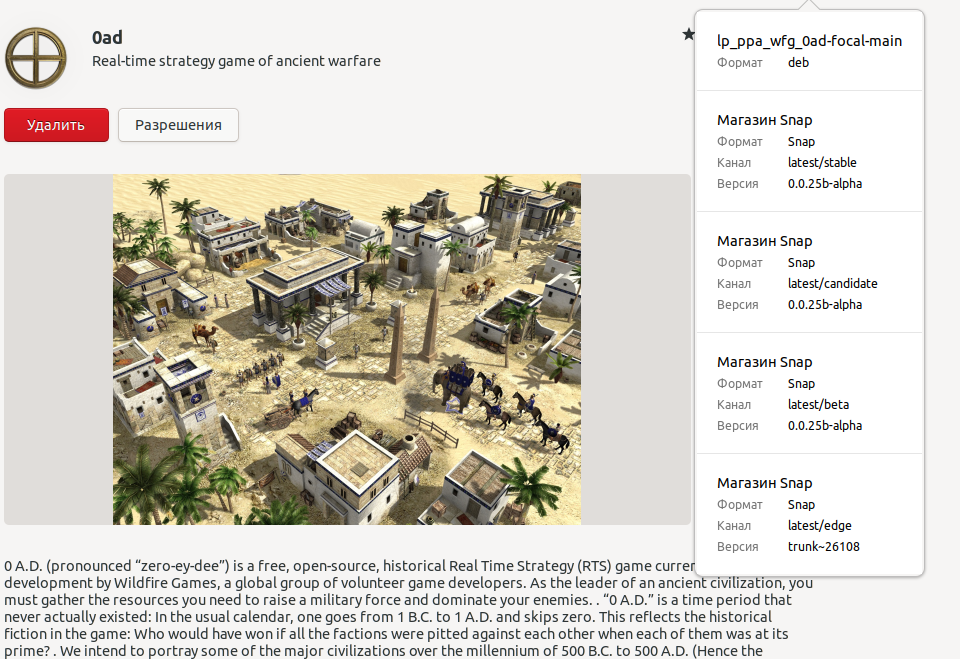Select the Snap source with latest/edge channel
Viewport: 960px width, 659px height.
[x=809, y=514]
